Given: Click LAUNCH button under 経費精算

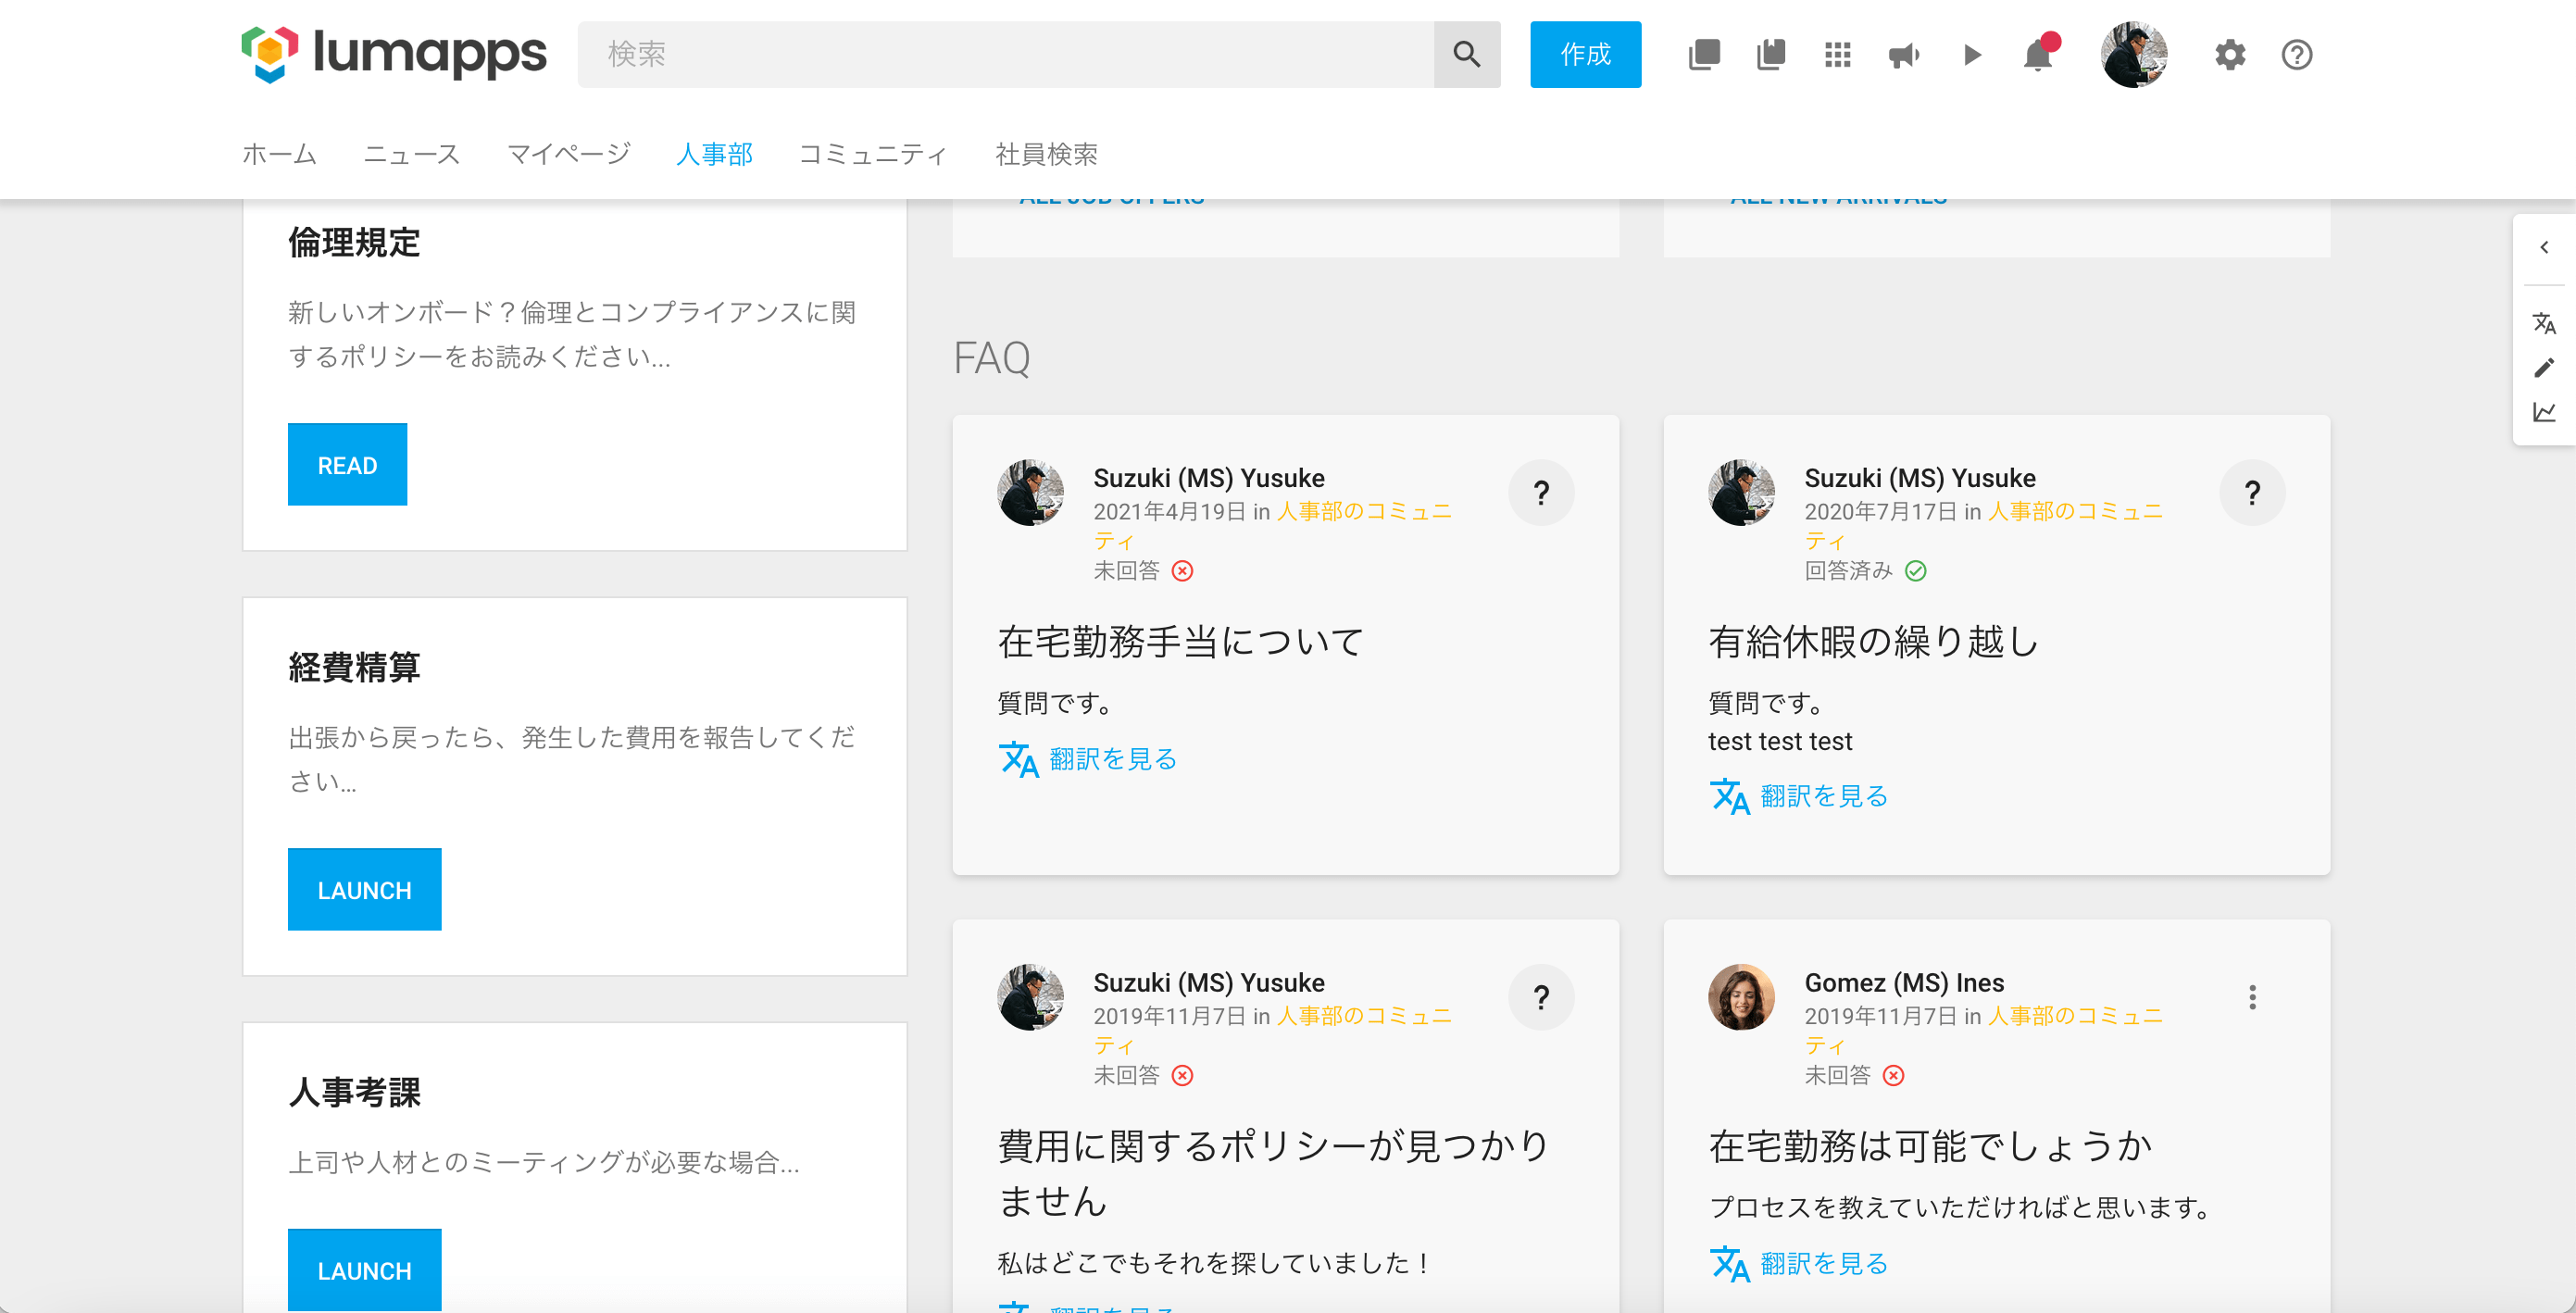Looking at the screenshot, I should tap(364, 889).
